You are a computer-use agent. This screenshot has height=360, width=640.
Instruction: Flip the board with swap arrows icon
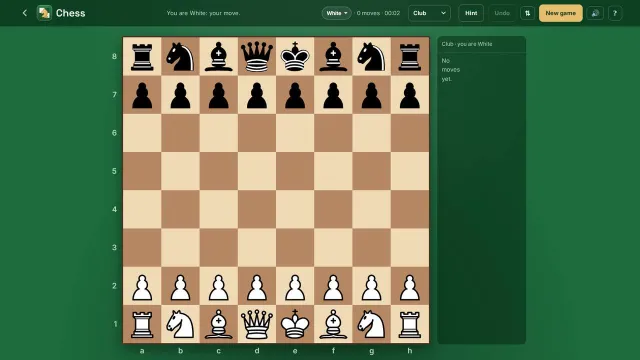[527, 13]
